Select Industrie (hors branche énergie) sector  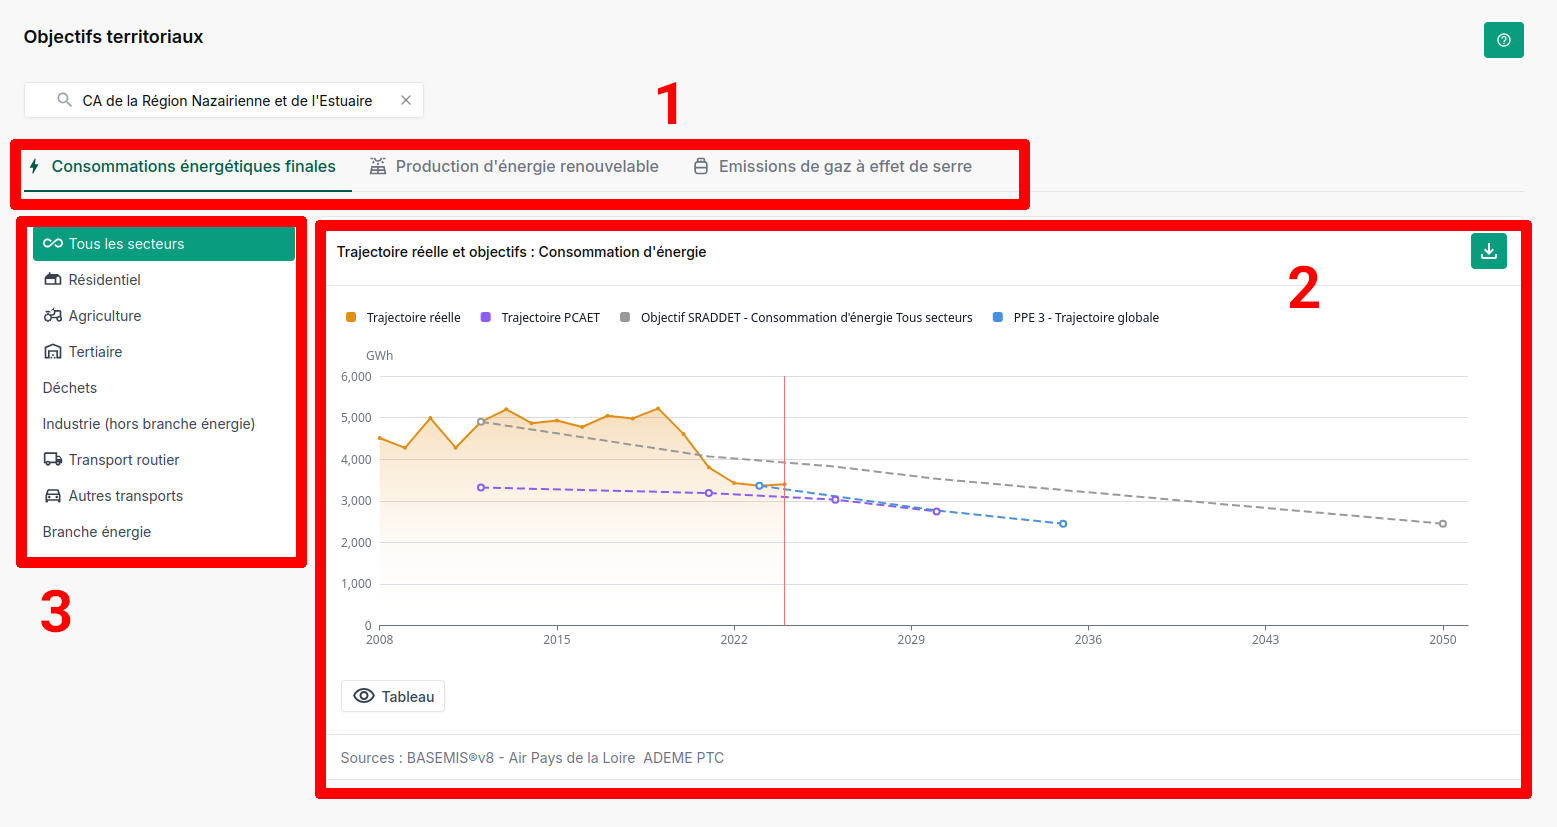pyautogui.click(x=164, y=423)
